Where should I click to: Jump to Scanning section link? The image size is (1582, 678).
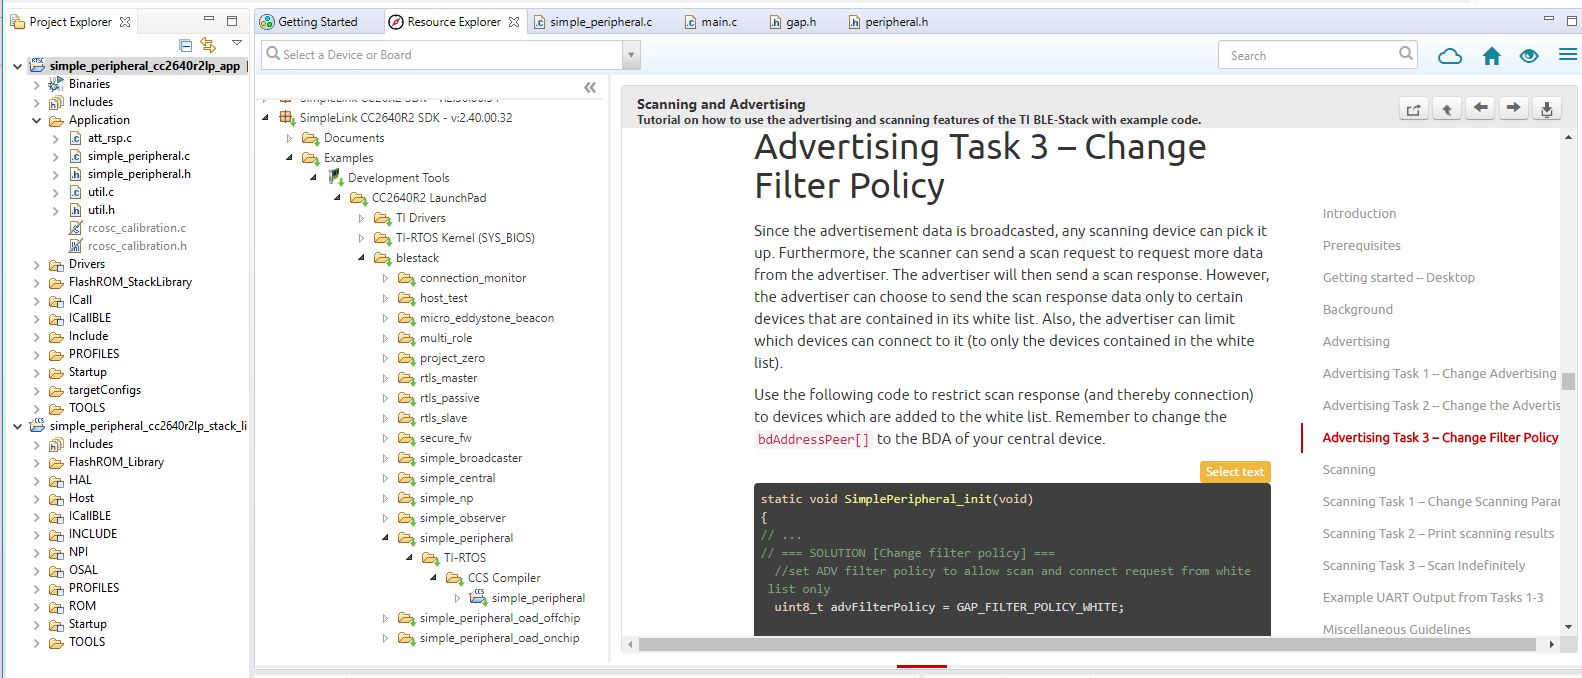(1348, 470)
